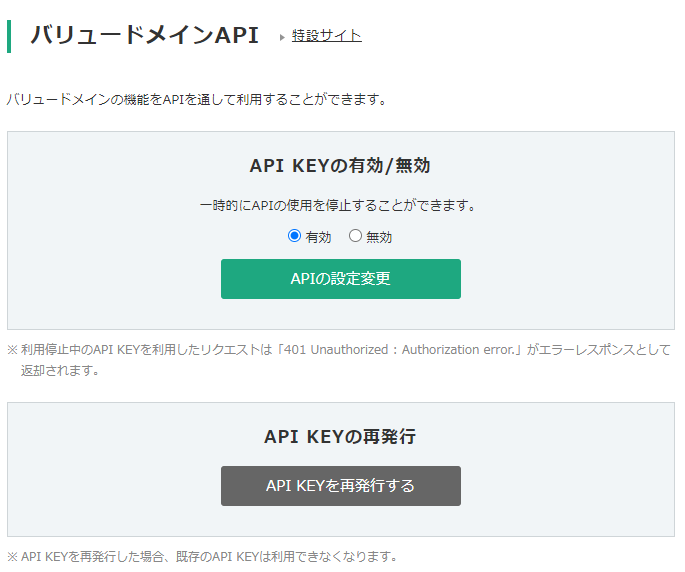Click the バリュードメインAPI page heading

tap(145, 35)
